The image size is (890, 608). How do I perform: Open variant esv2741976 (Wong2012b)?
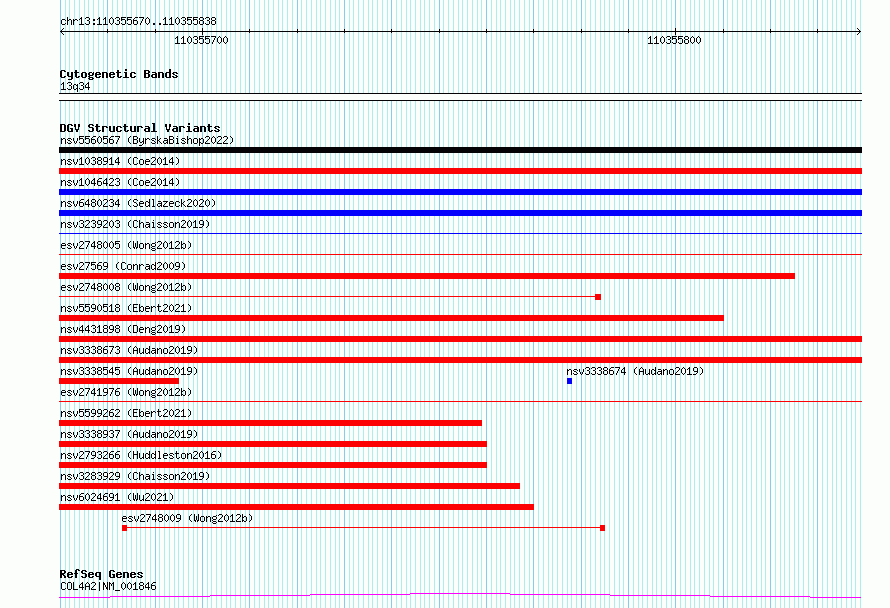pos(126,392)
